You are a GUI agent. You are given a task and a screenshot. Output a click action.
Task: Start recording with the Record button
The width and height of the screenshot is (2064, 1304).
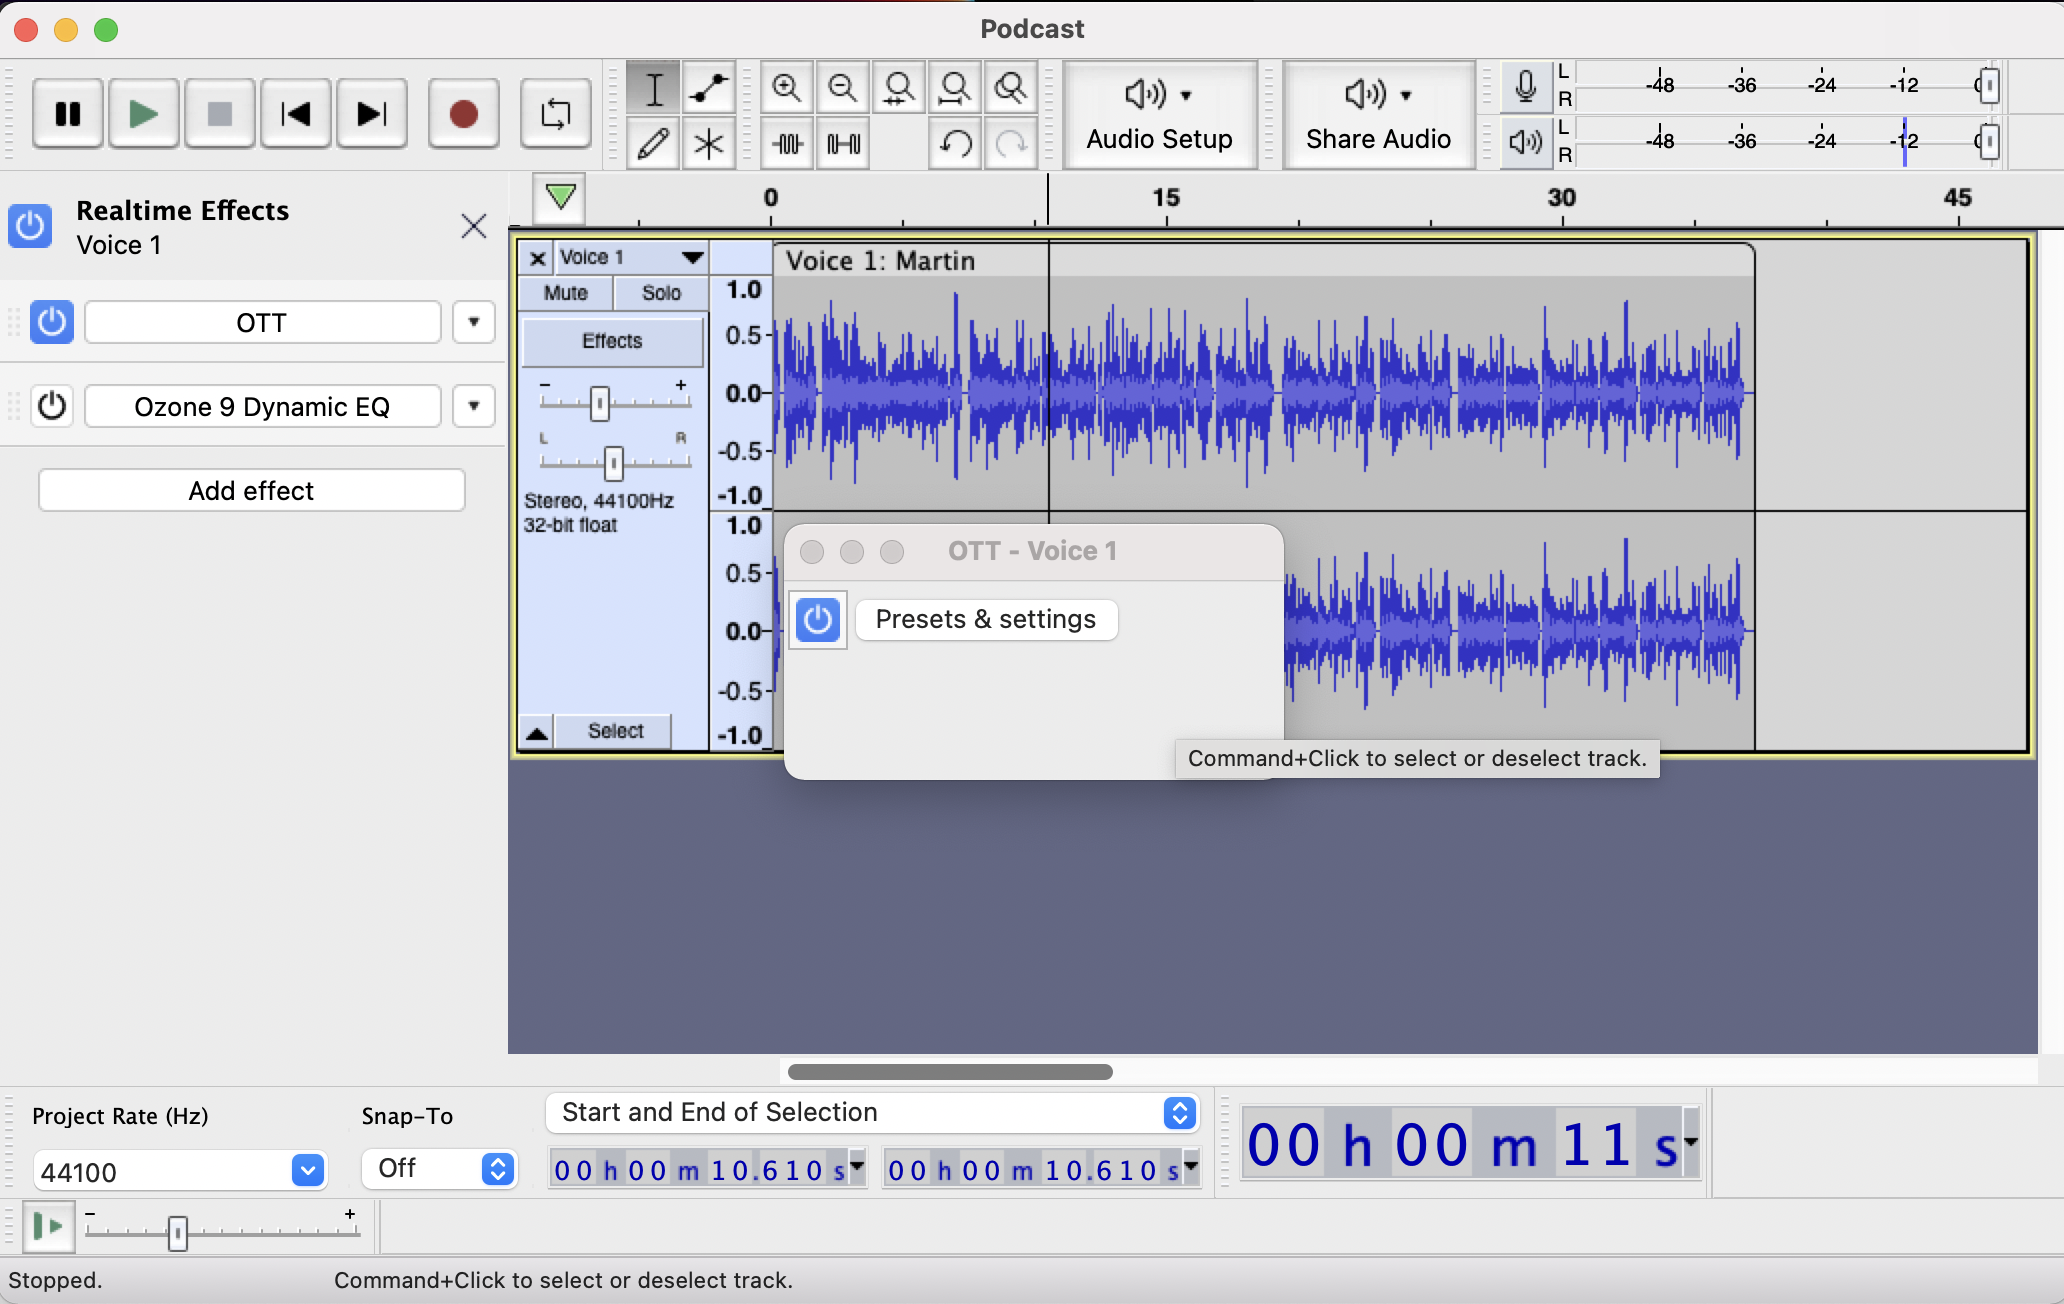pyautogui.click(x=463, y=113)
